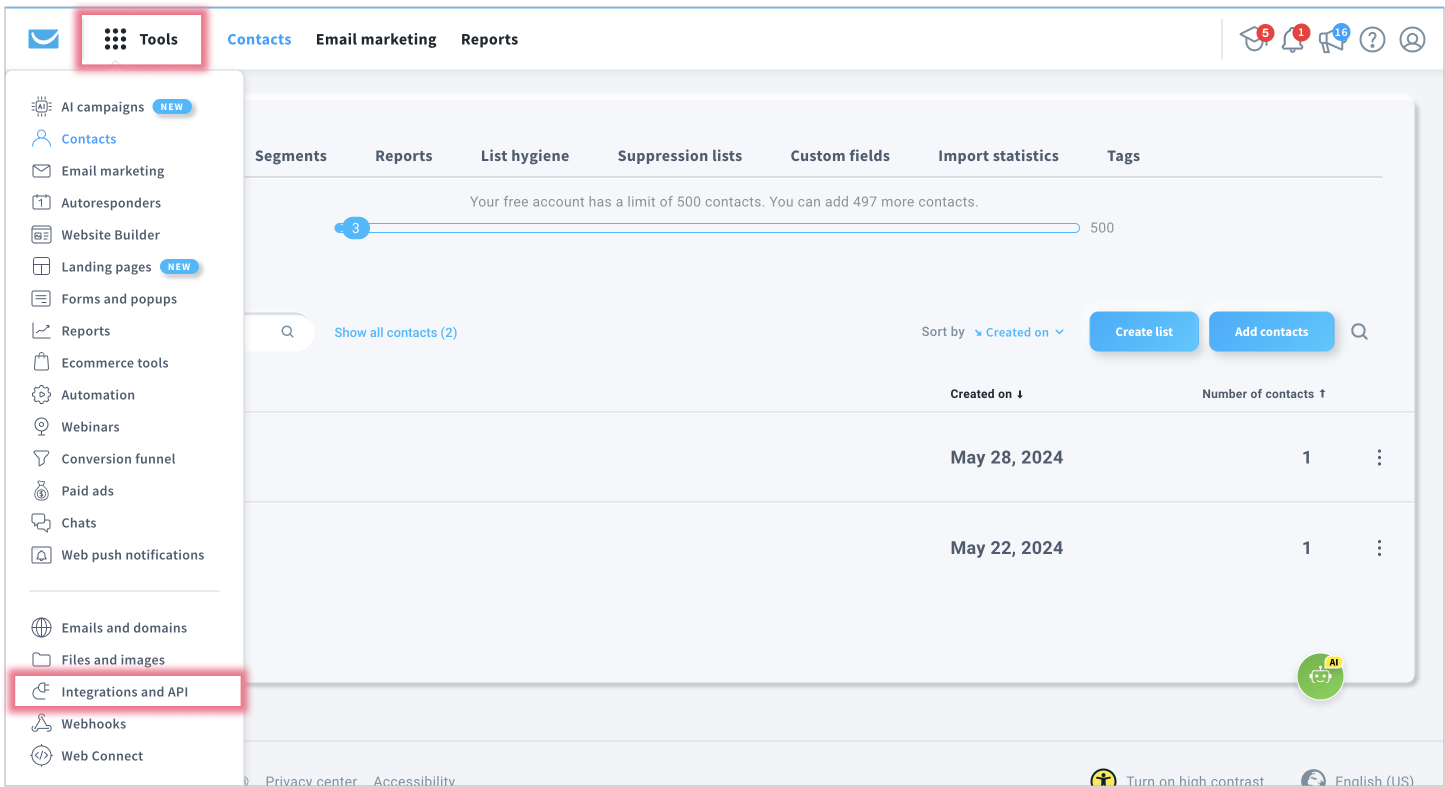
Task: Click the Add contacts button
Action: click(x=1271, y=332)
